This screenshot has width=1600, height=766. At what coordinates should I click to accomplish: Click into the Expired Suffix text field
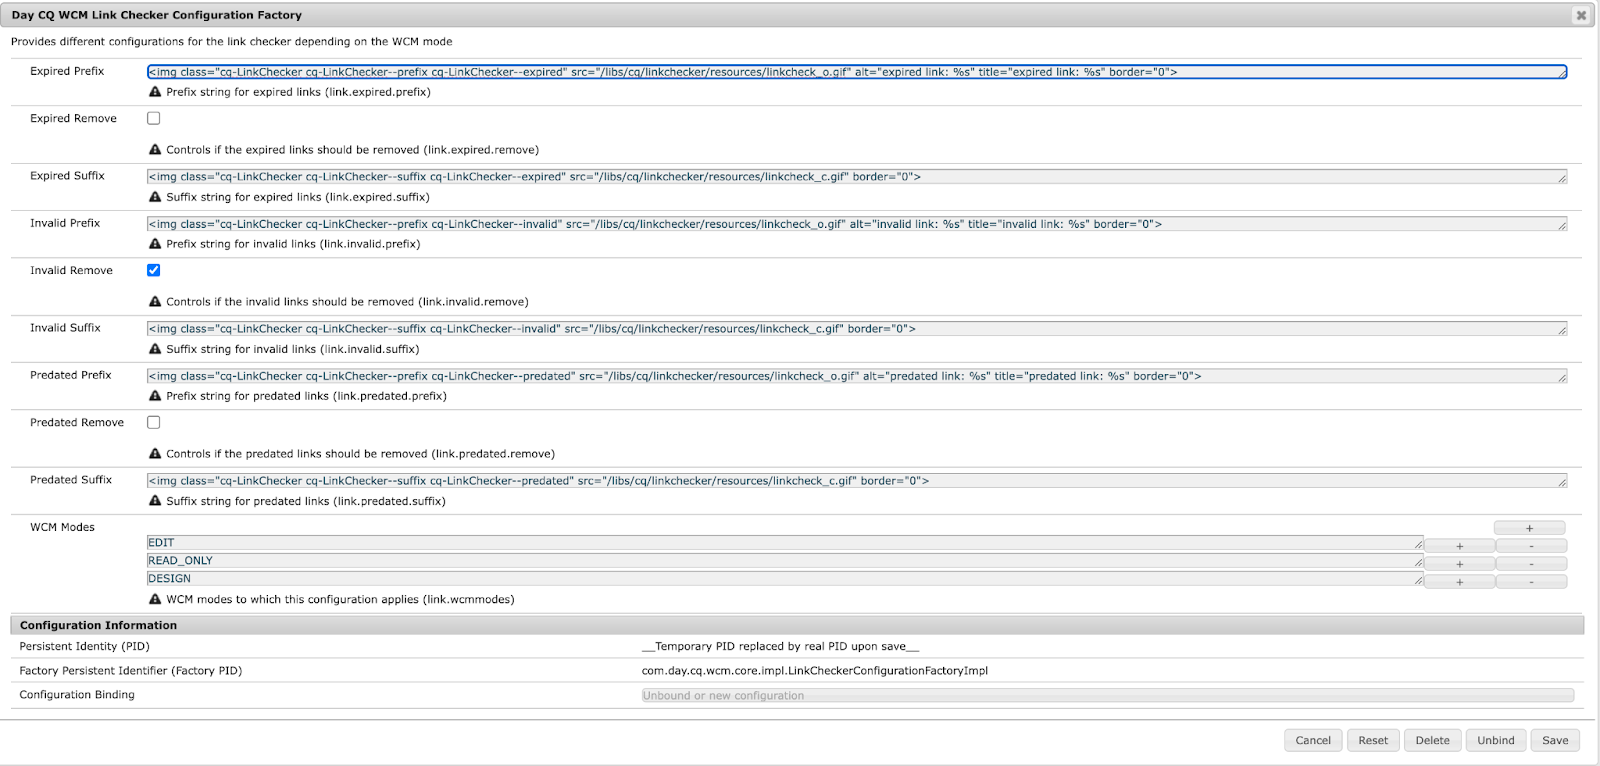click(x=857, y=176)
